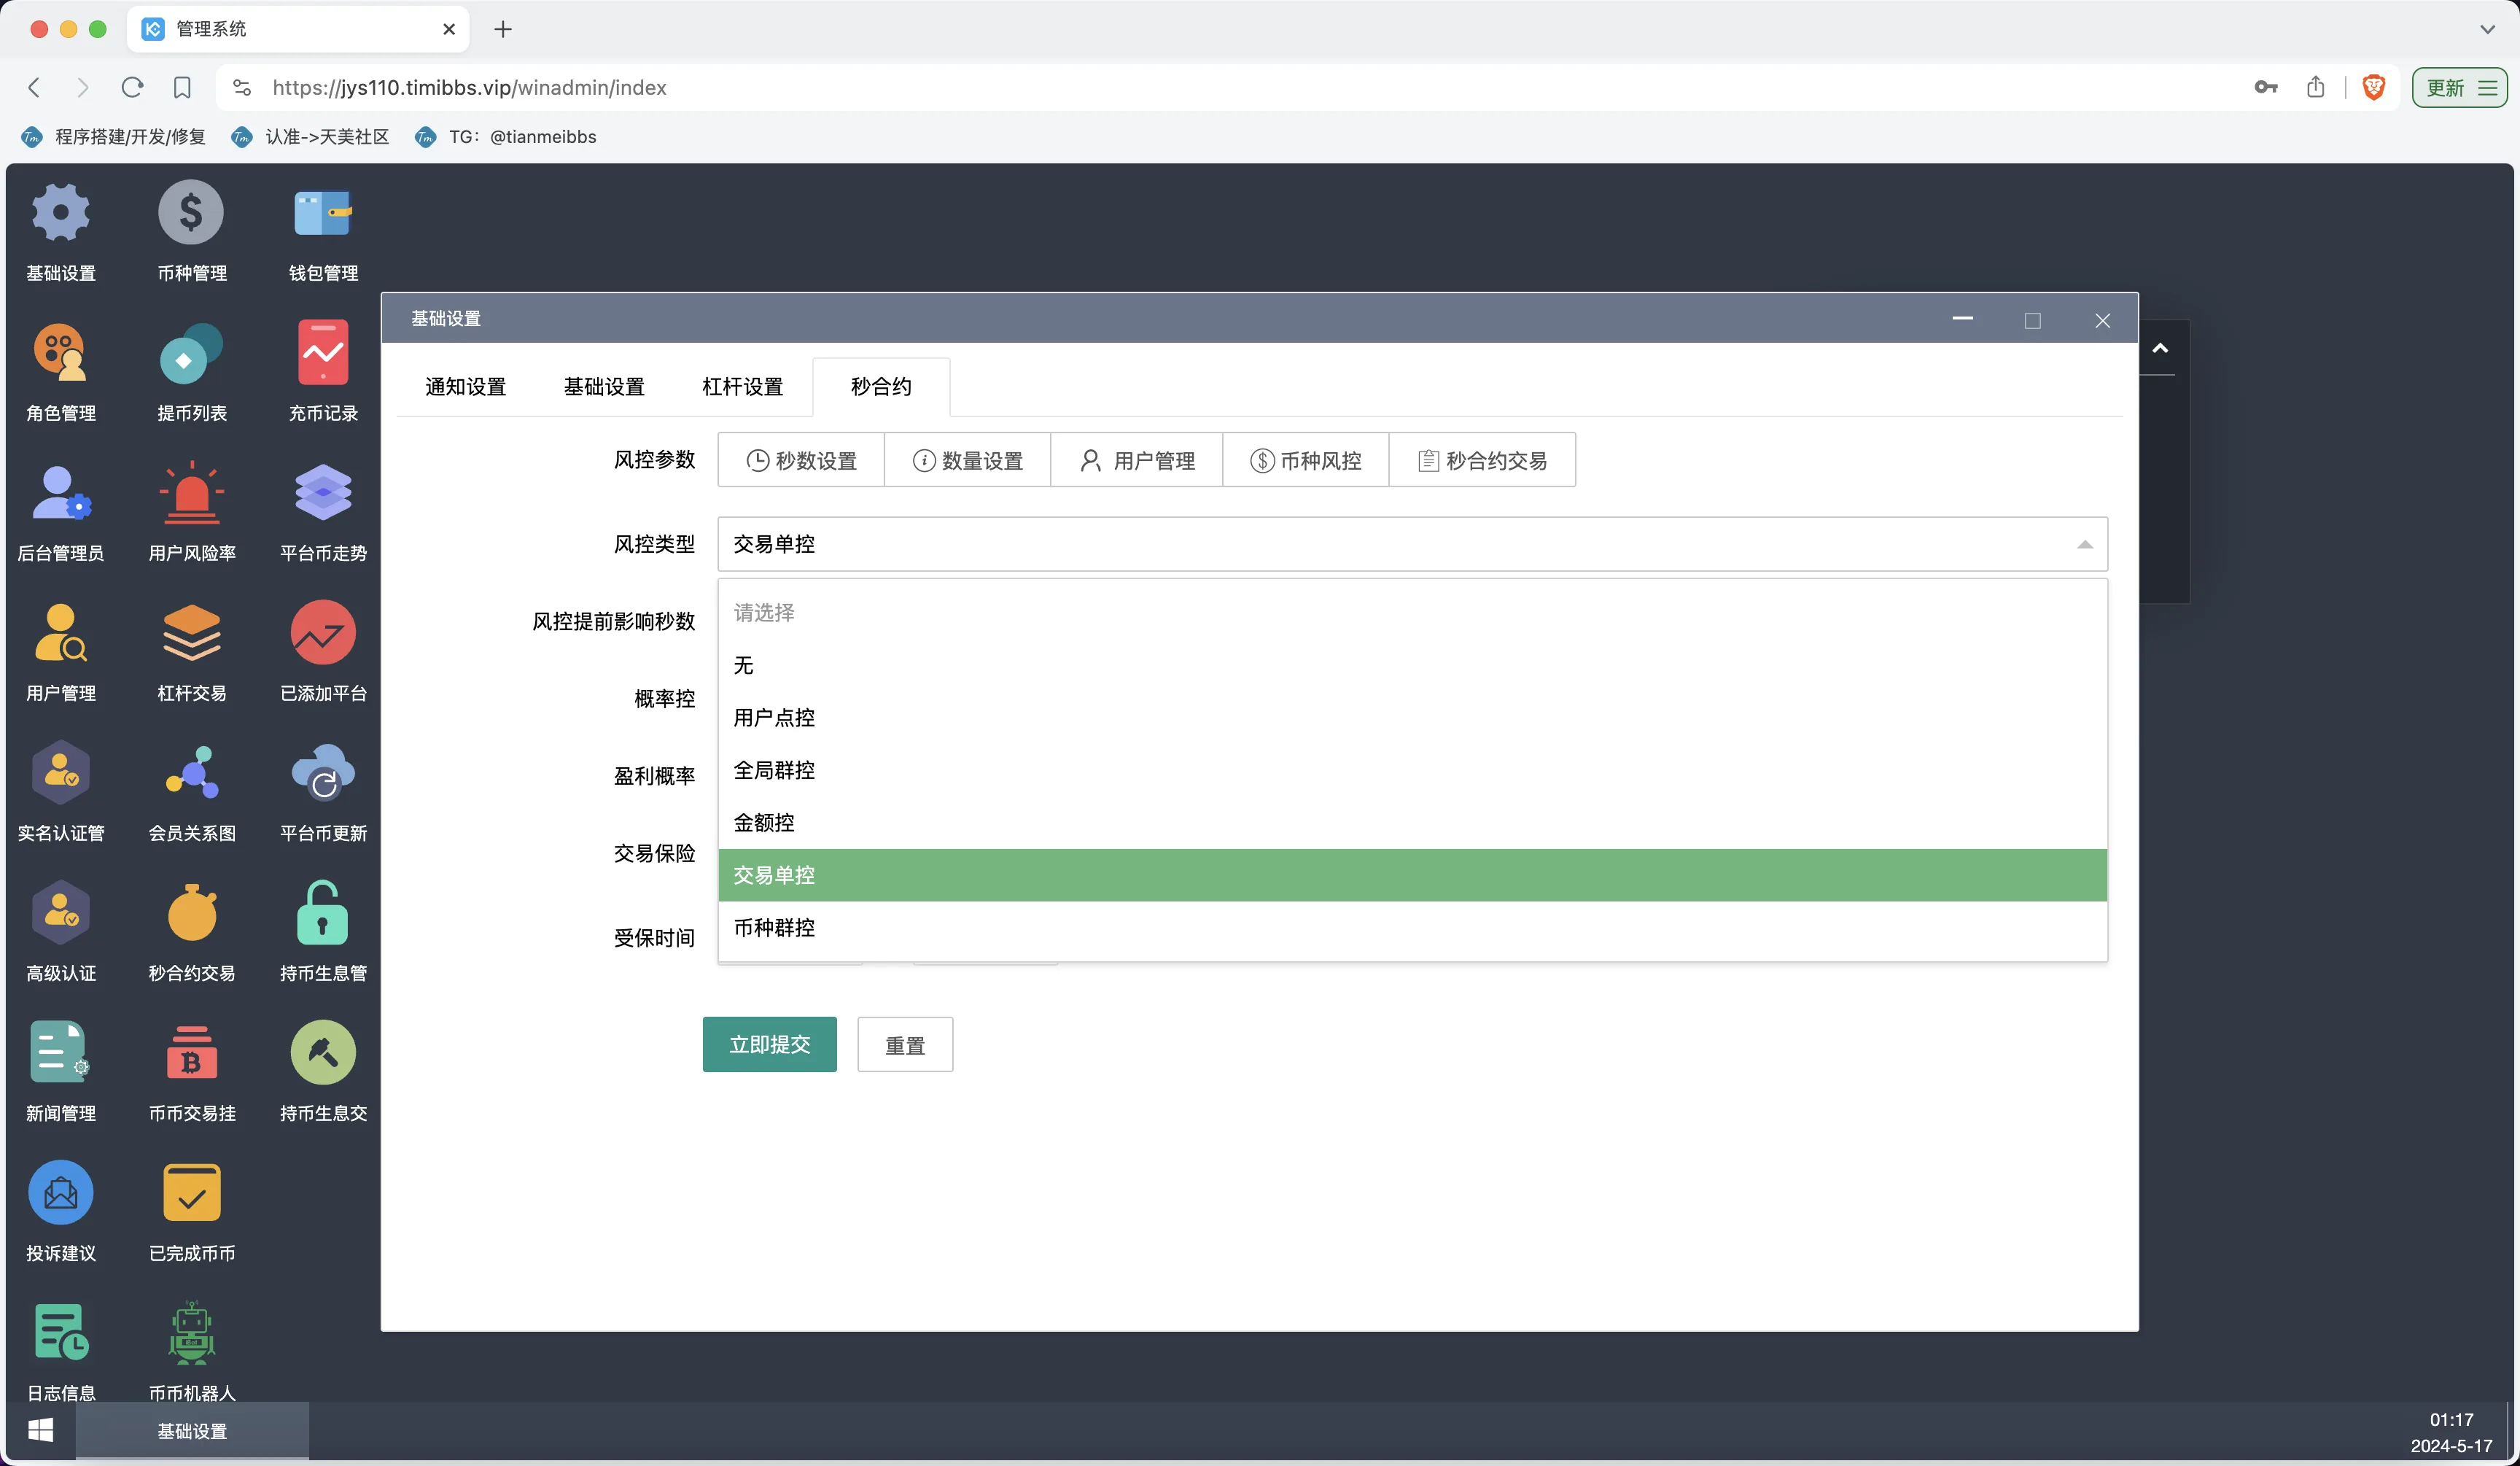Viewport: 2520px width, 1466px height.
Task: Switch to the 杠杆设置 tab
Action: [741, 386]
